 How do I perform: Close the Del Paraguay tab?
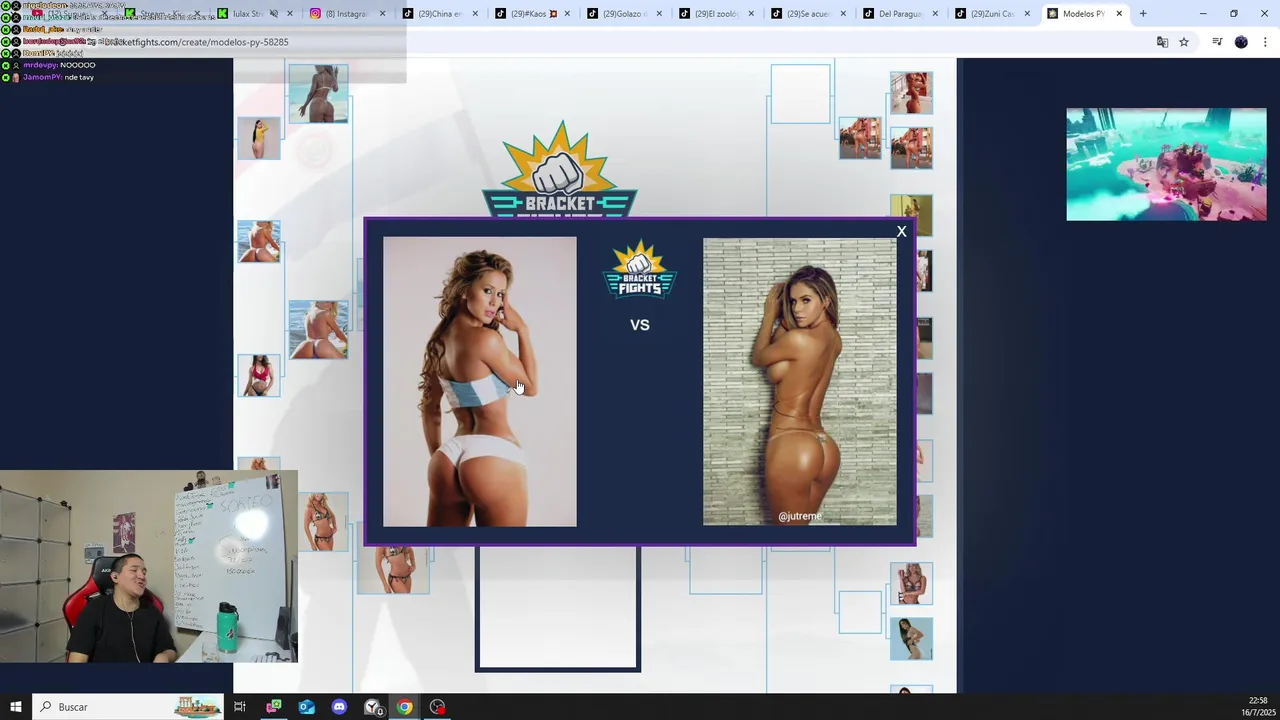(935, 14)
